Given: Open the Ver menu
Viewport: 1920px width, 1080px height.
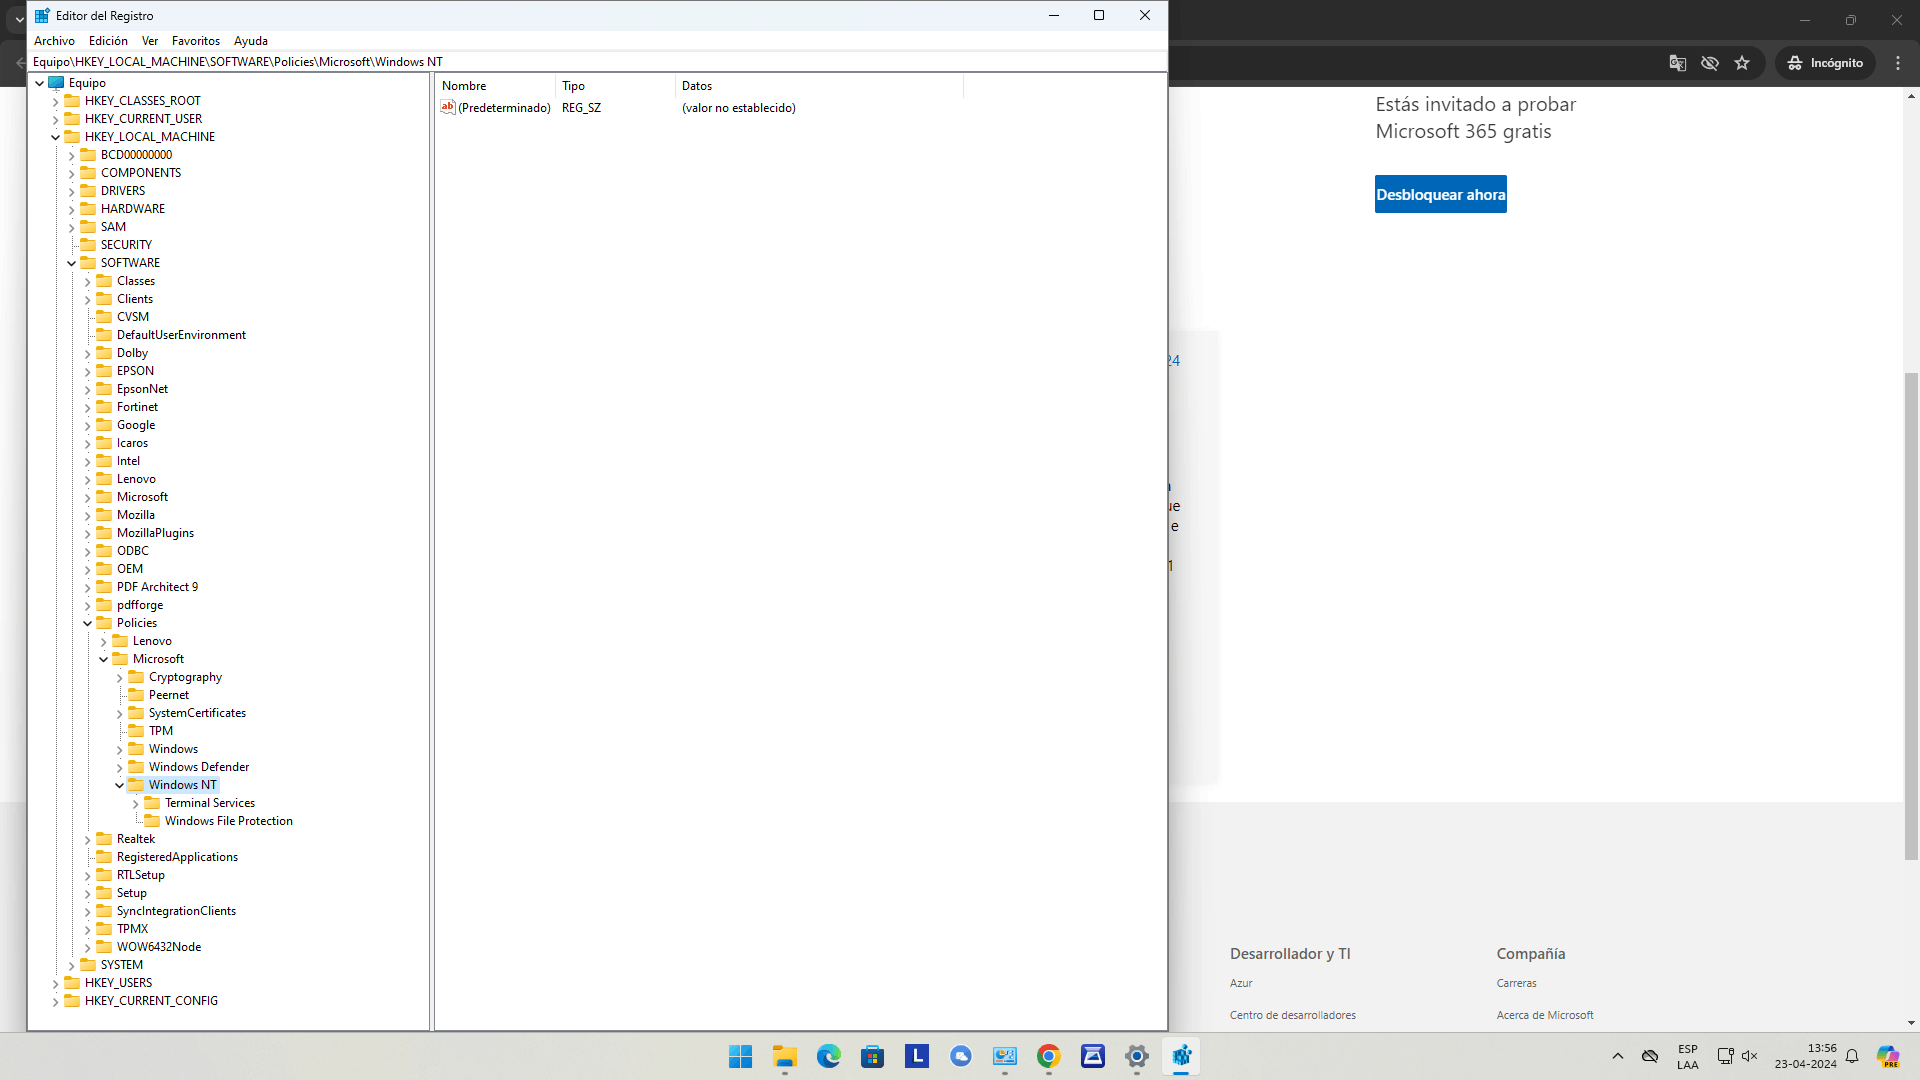Looking at the screenshot, I should [x=150, y=41].
